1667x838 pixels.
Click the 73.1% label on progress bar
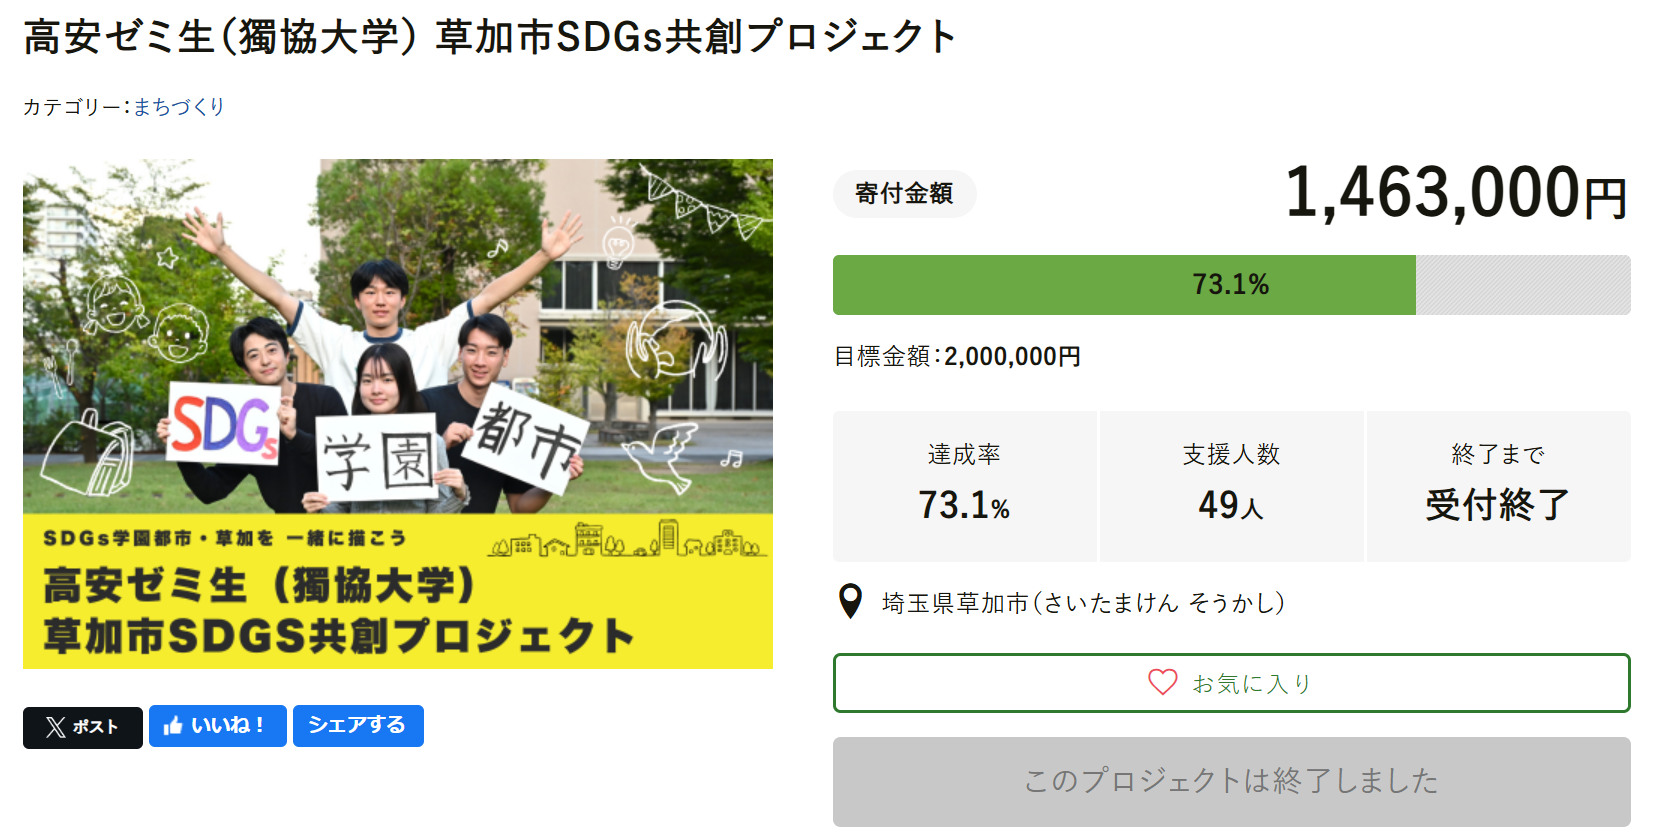1230,285
